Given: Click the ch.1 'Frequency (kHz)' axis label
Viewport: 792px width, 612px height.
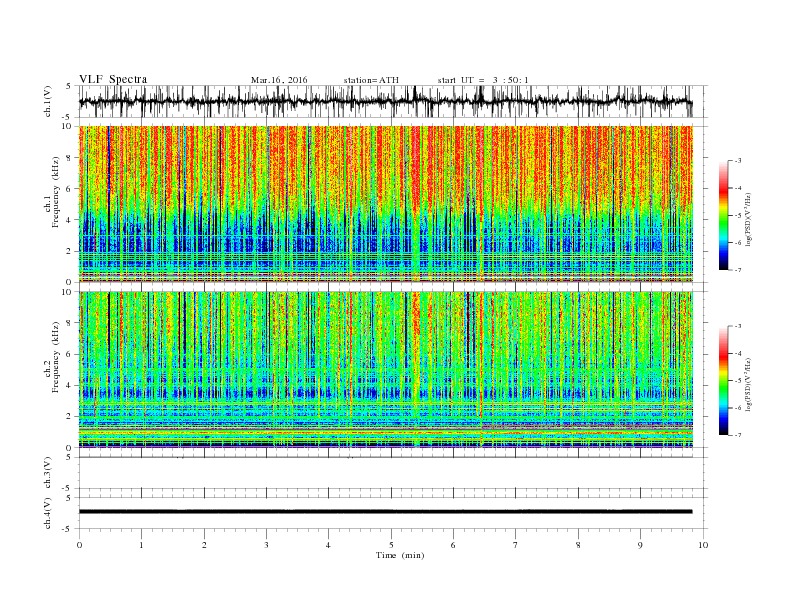Looking at the screenshot, I should point(56,192).
